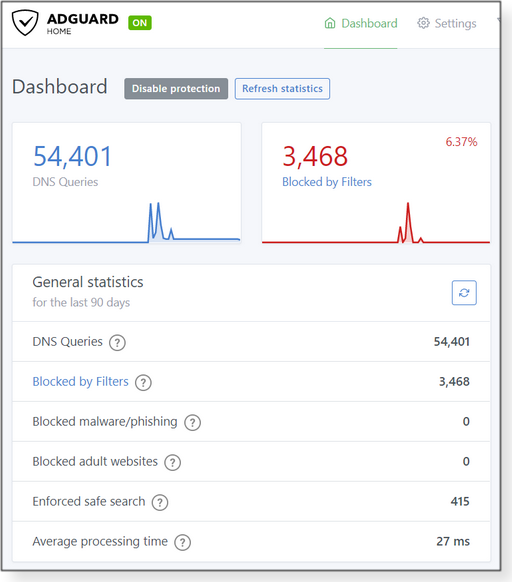Click the Average processing time label
This screenshot has width=512, height=582.
tap(100, 542)
